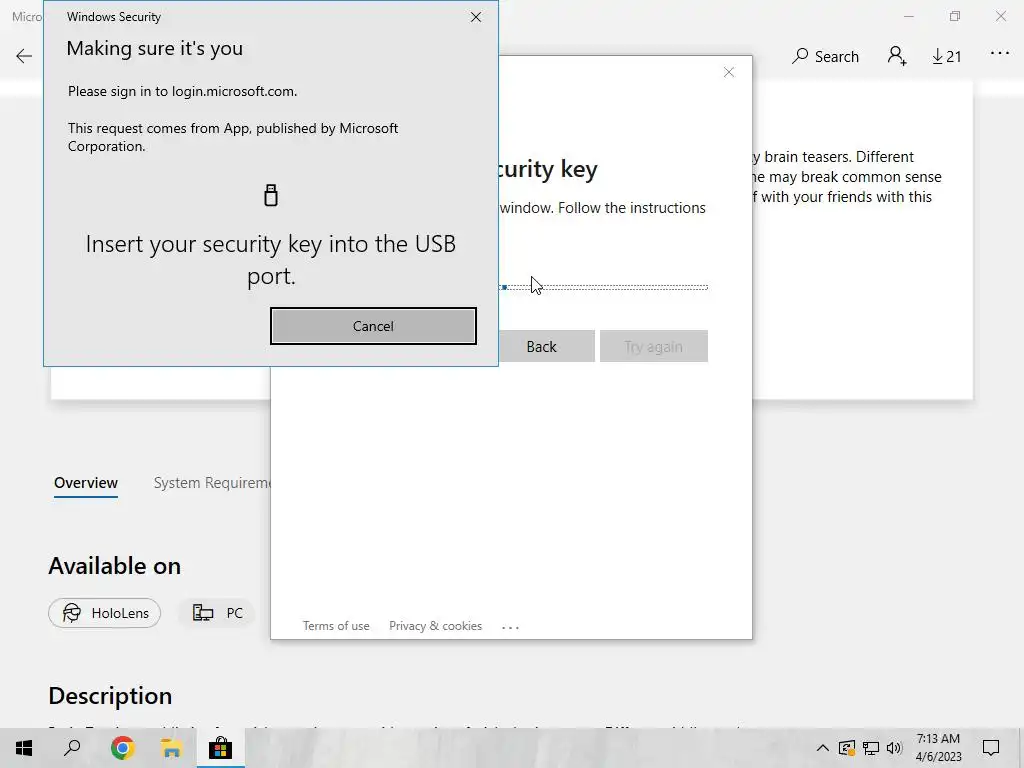This screenshot has height=768, width=1024.
Task: Click the 'Making sure it's you' heading
Action: 155,48
